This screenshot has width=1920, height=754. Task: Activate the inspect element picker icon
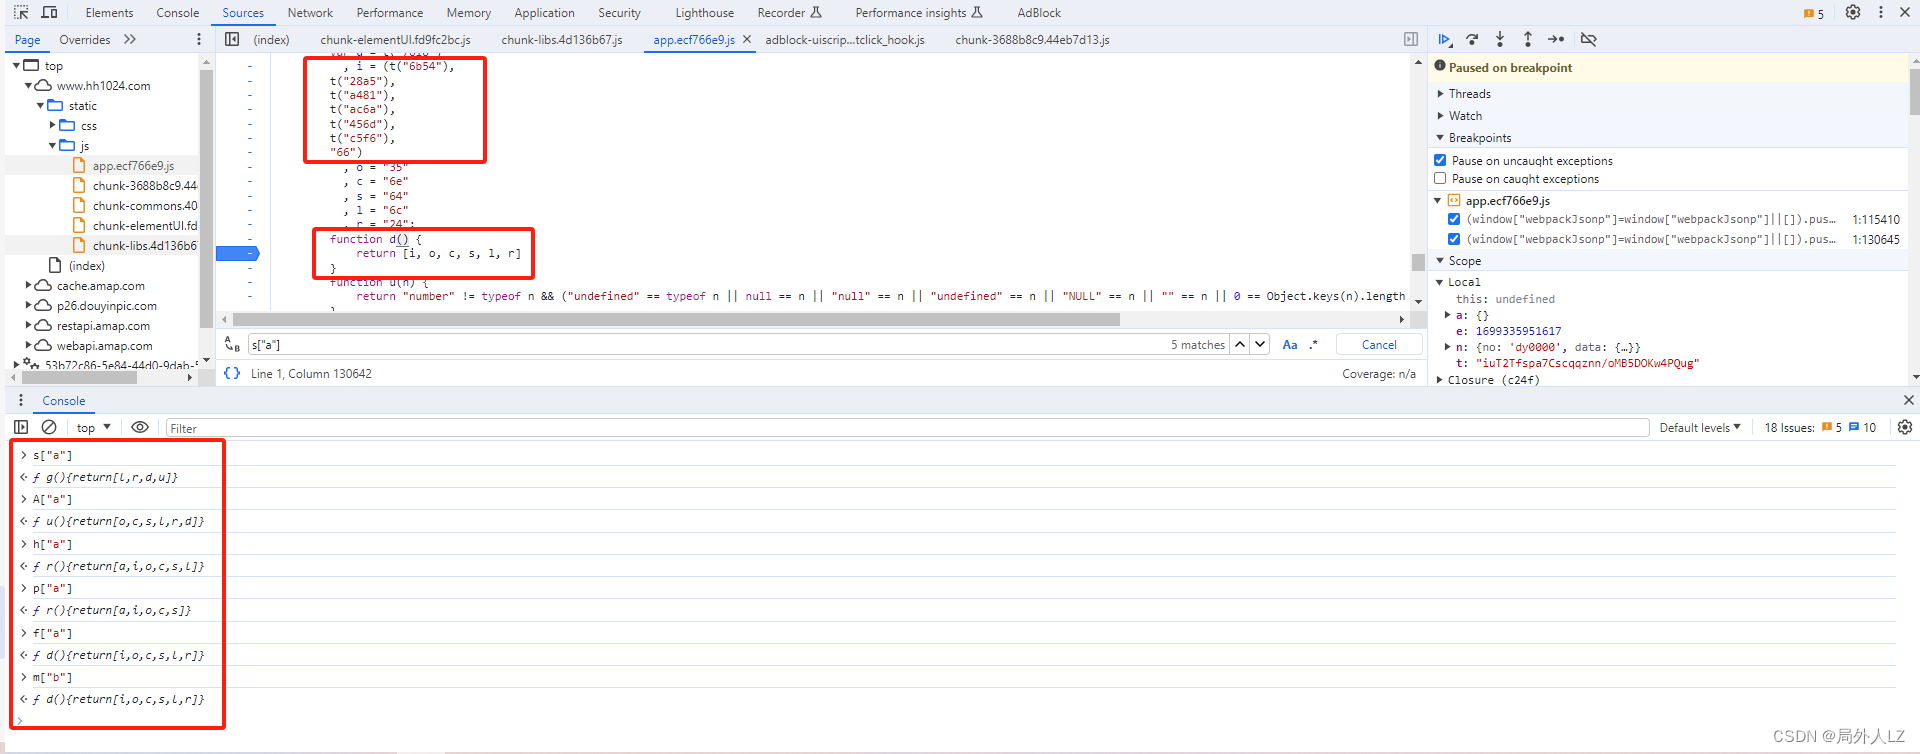(21, 13)
